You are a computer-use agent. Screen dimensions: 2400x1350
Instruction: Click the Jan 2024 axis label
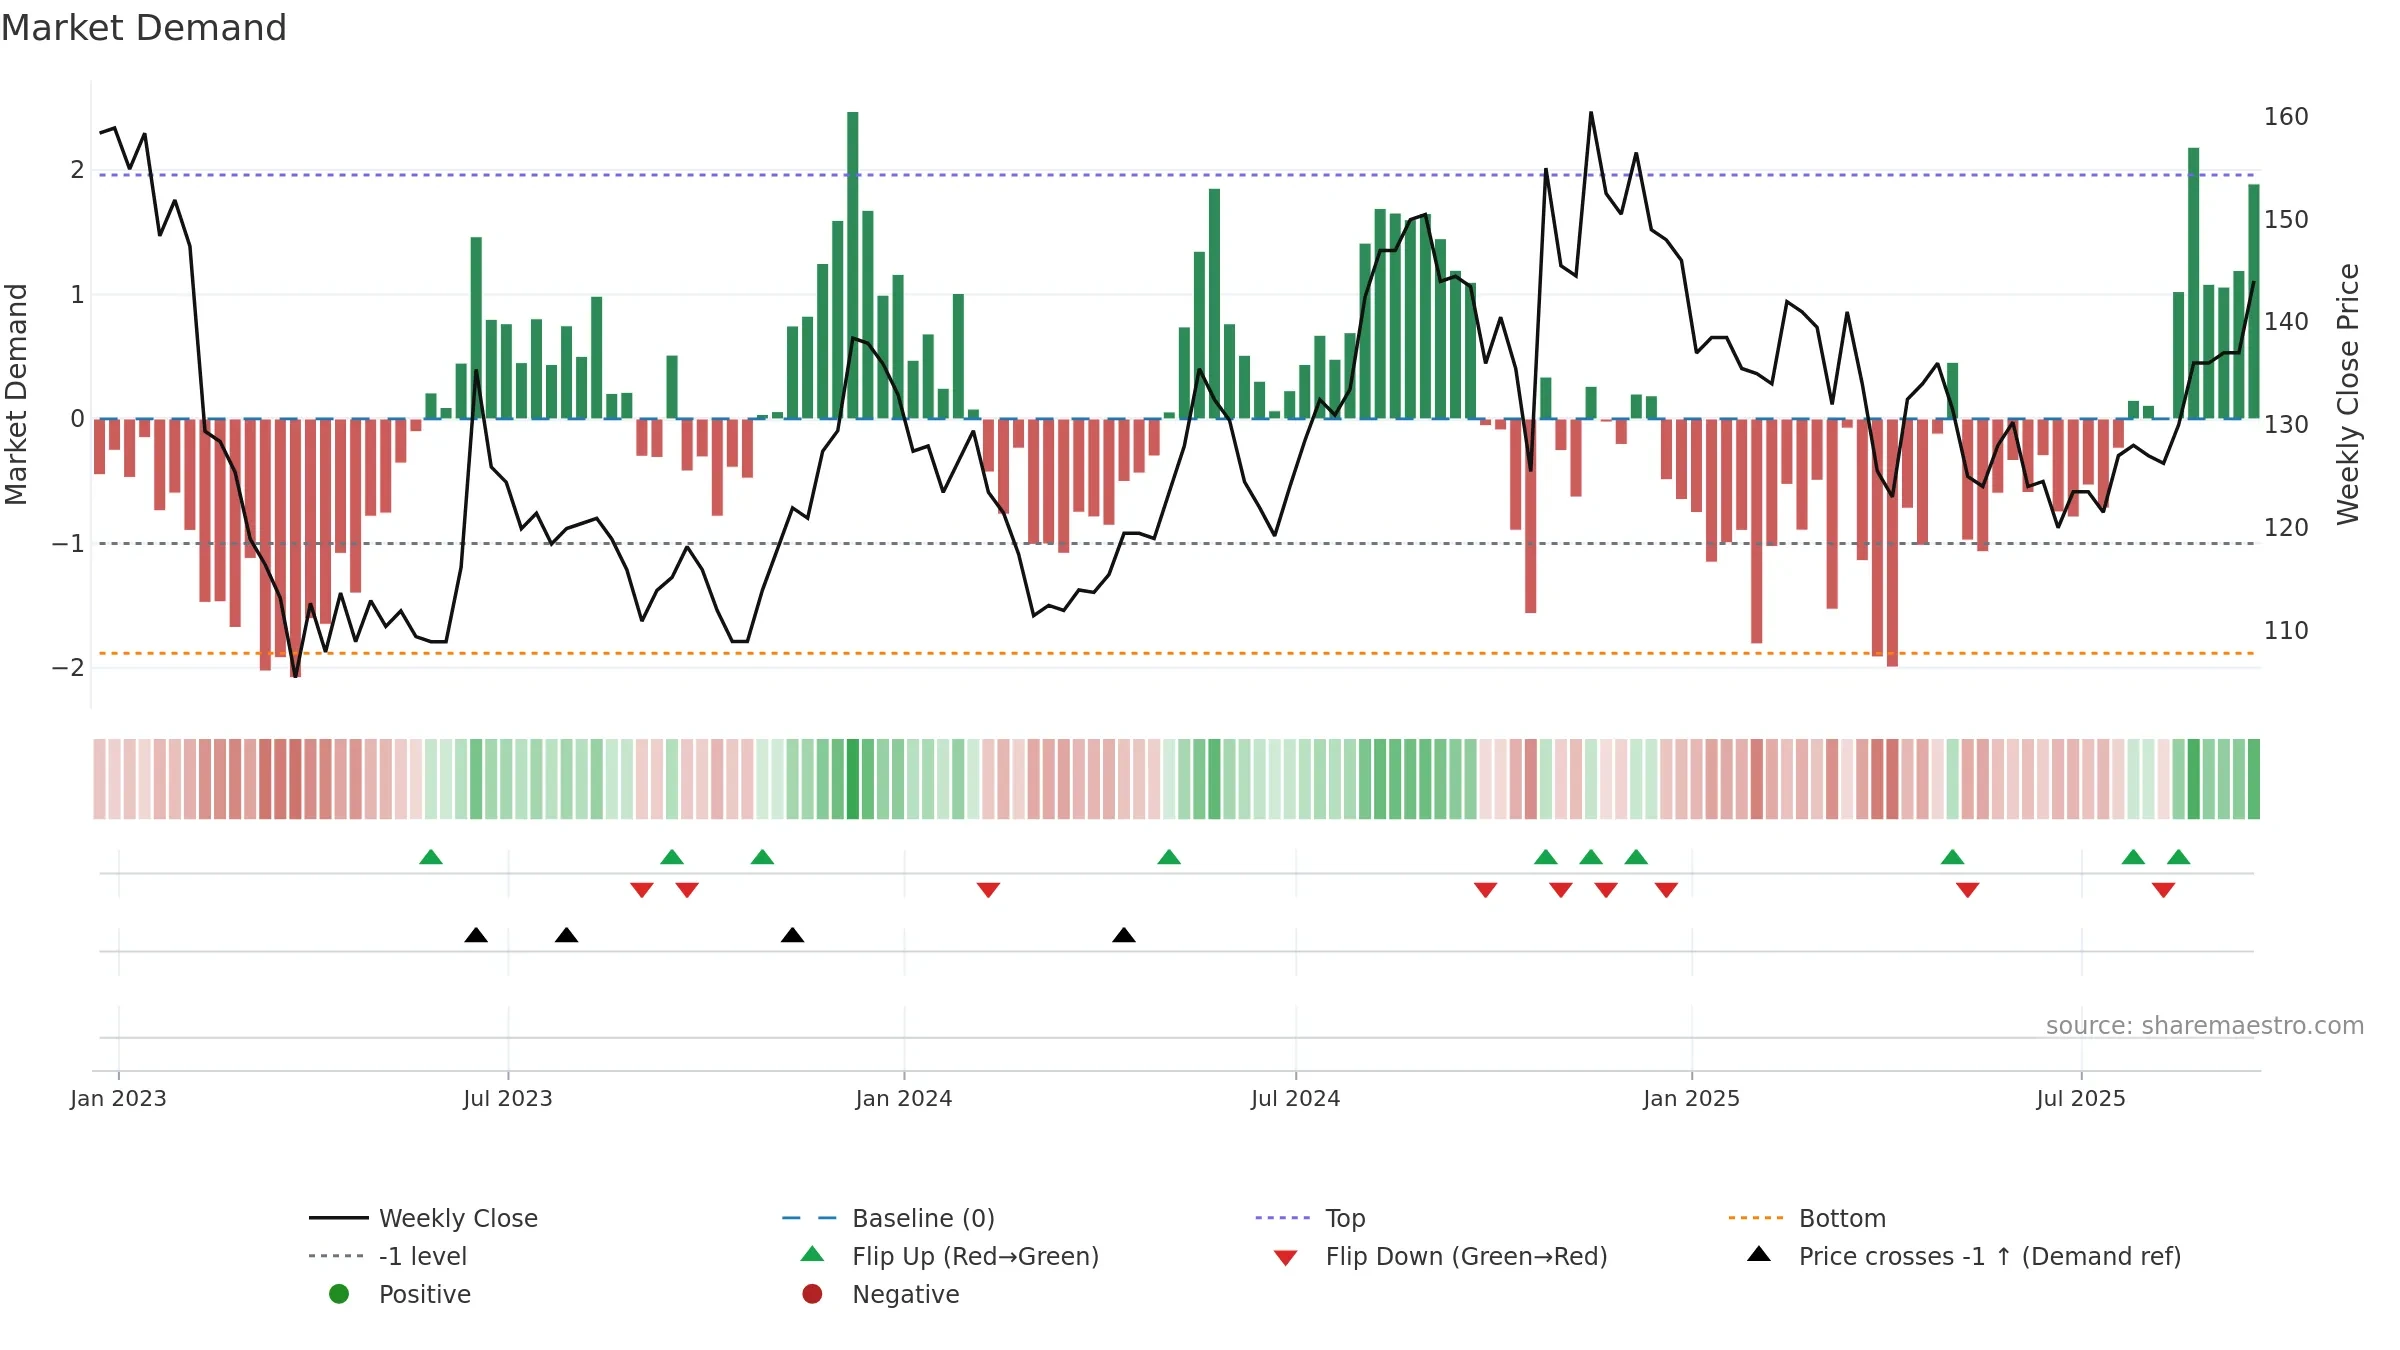pos(904,1098)
